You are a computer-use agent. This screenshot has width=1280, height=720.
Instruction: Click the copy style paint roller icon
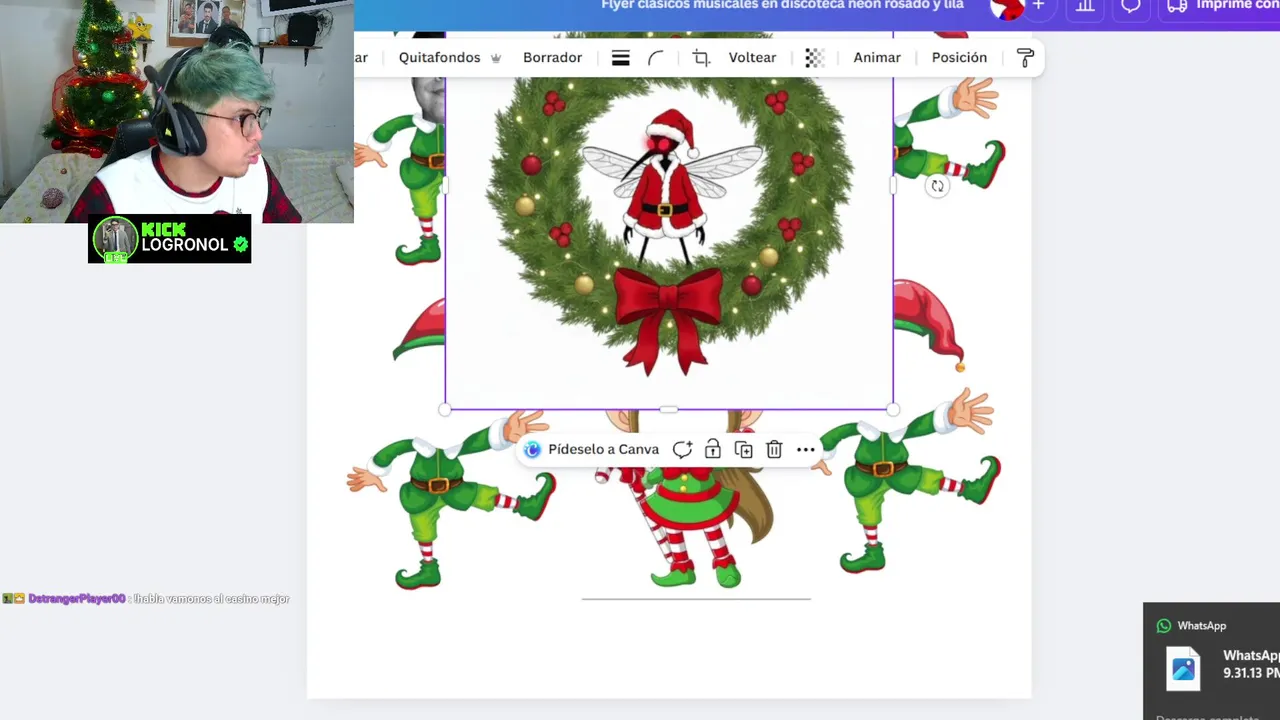coord(1025,58)
